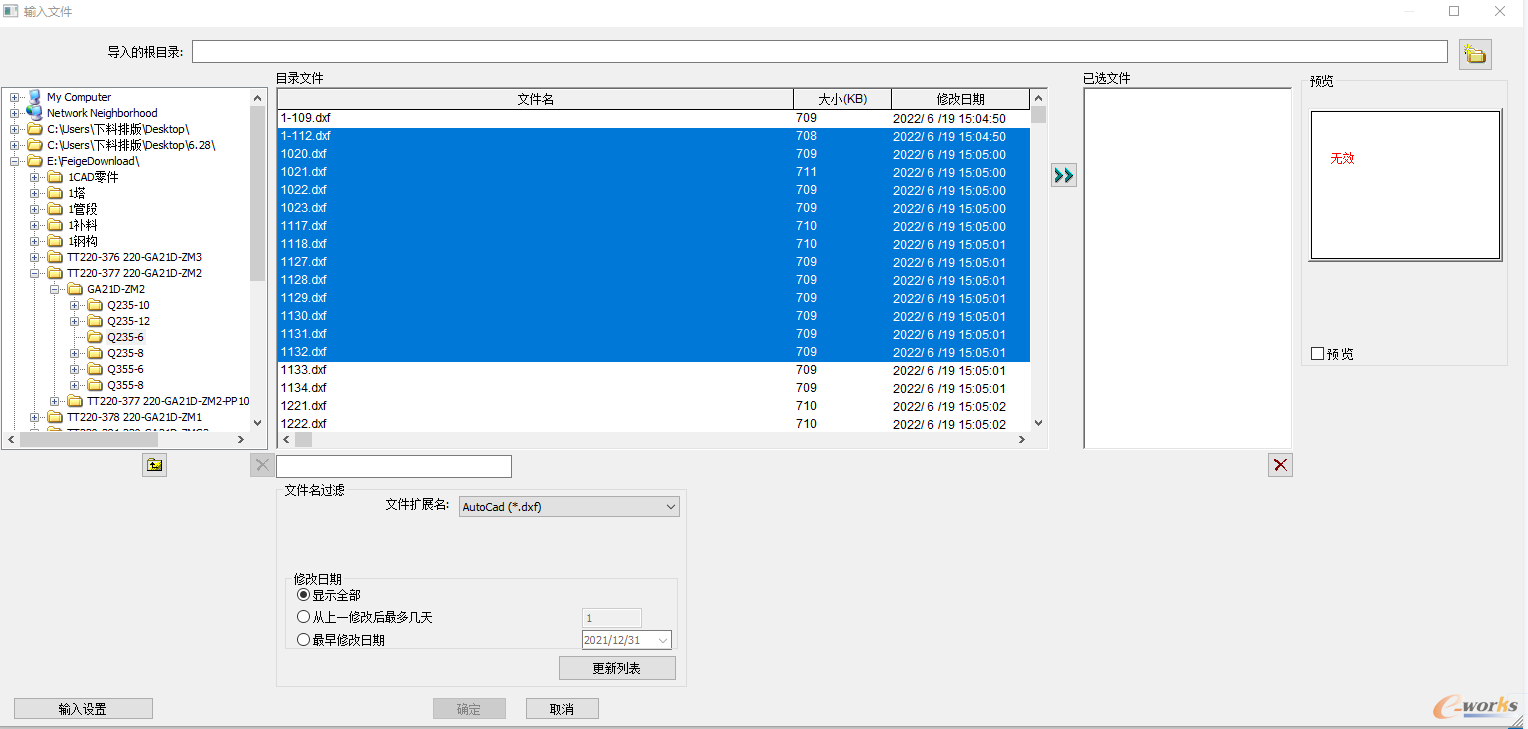Sort by 修改日期 column header
Screen dimensions: 1528x729
[960, 99]
